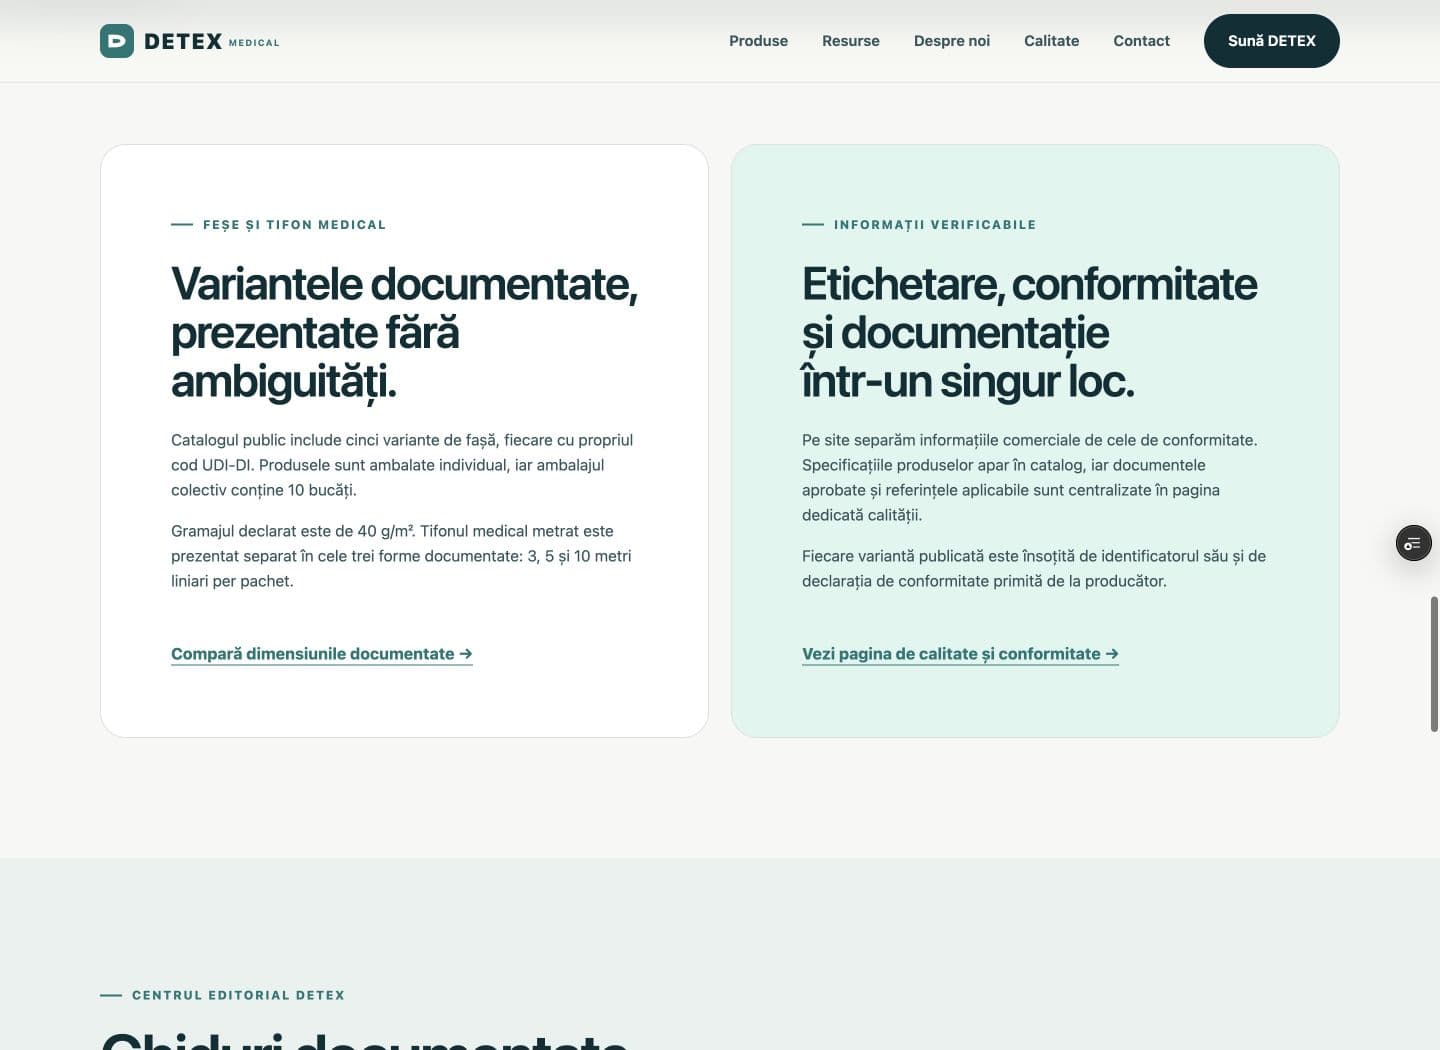Image resolution: width=1440 pixels, height=1050 pixels.
Task: Follow Vezi pagina de calitate și conformitate link
Action: [x=960, y=654]
